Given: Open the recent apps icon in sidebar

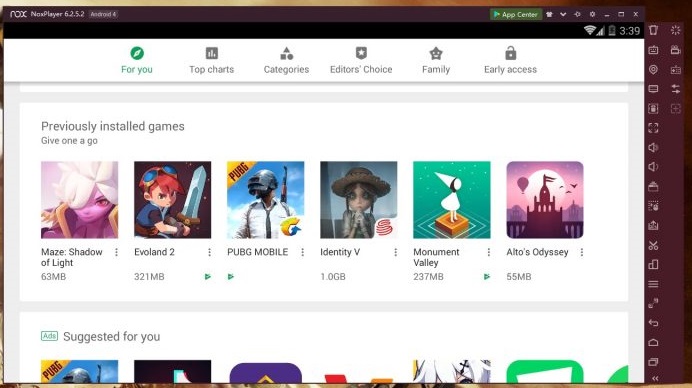Looking at the screenshot, I should click(654, 362).
